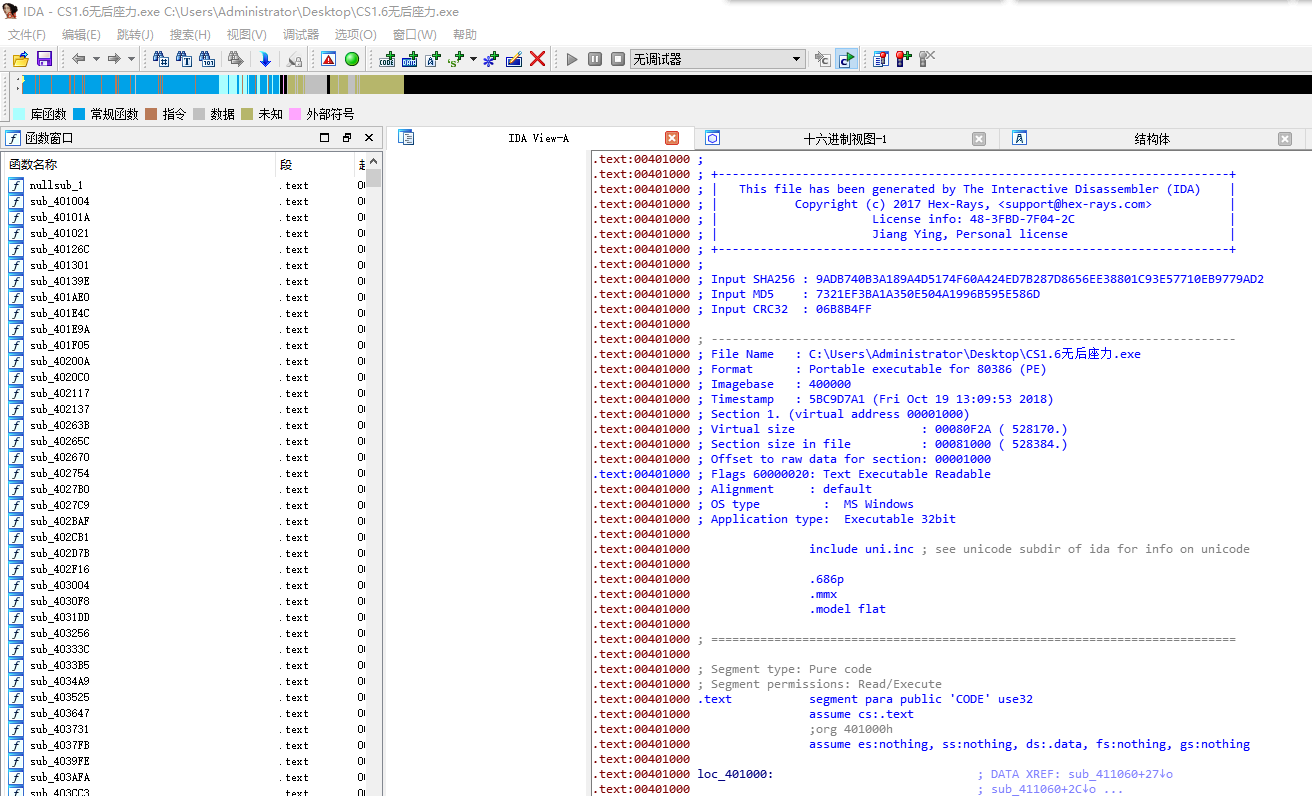The image size is (1312, 796).
Task: Click the breakpoint list icon
Action: pos(880,59)
